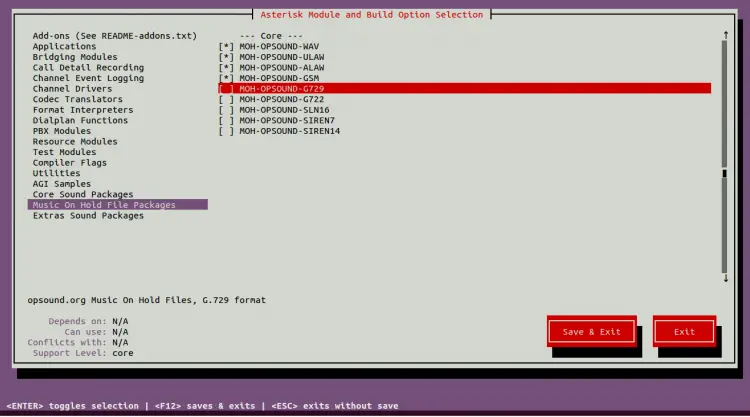This screenshot has width=750, height=417.
Task: Click the Save & Exit button
Action: tap(592, 331)
